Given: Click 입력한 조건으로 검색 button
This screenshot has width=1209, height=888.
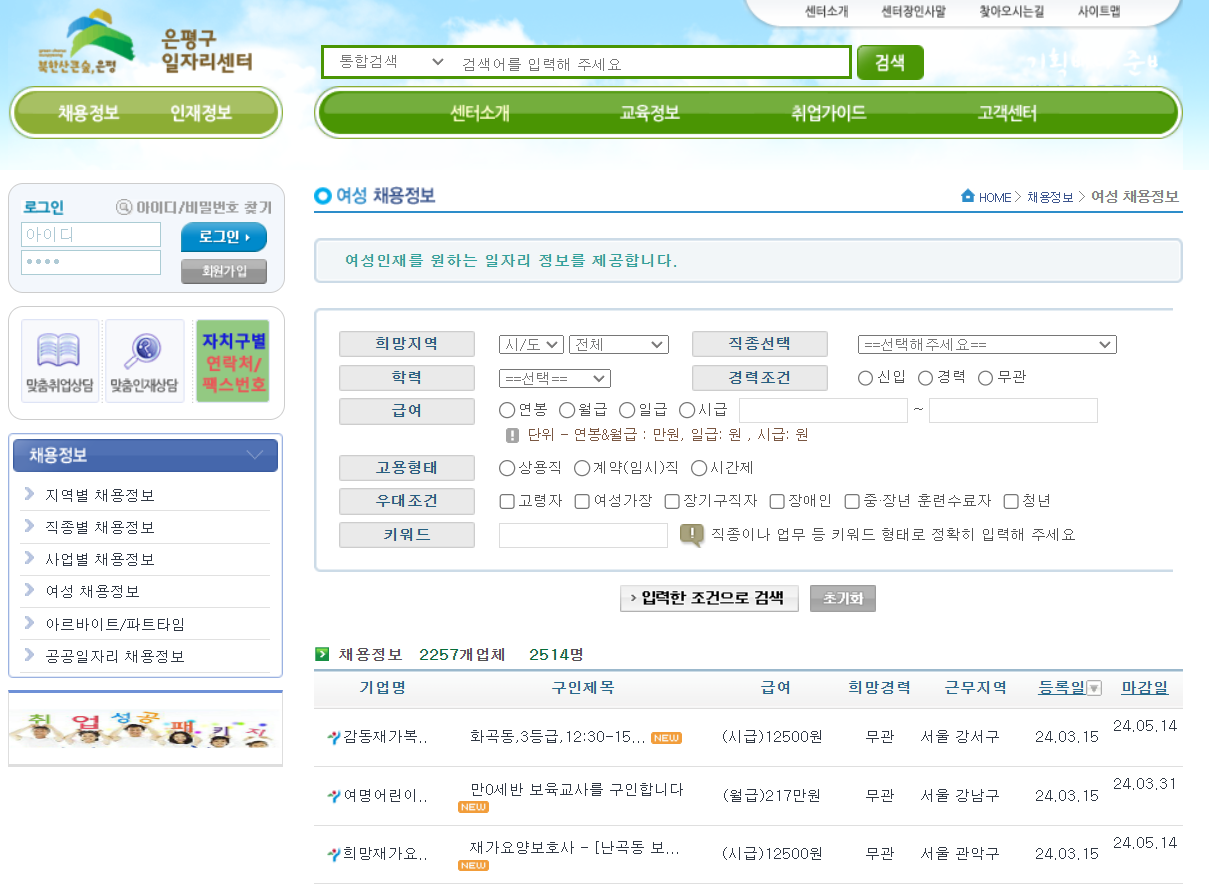Looking at the screenshot, I should click(x=709, y=598).
